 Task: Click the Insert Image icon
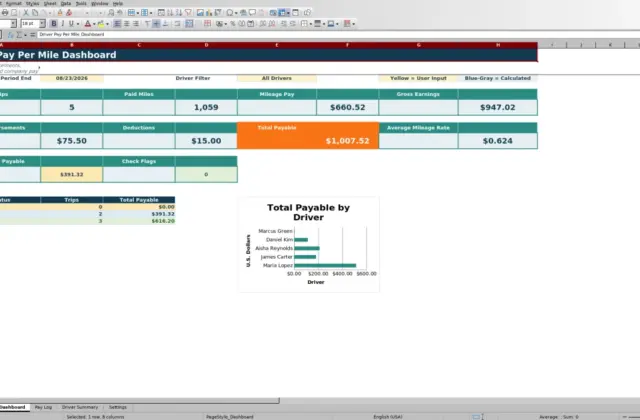click(200, 13)
